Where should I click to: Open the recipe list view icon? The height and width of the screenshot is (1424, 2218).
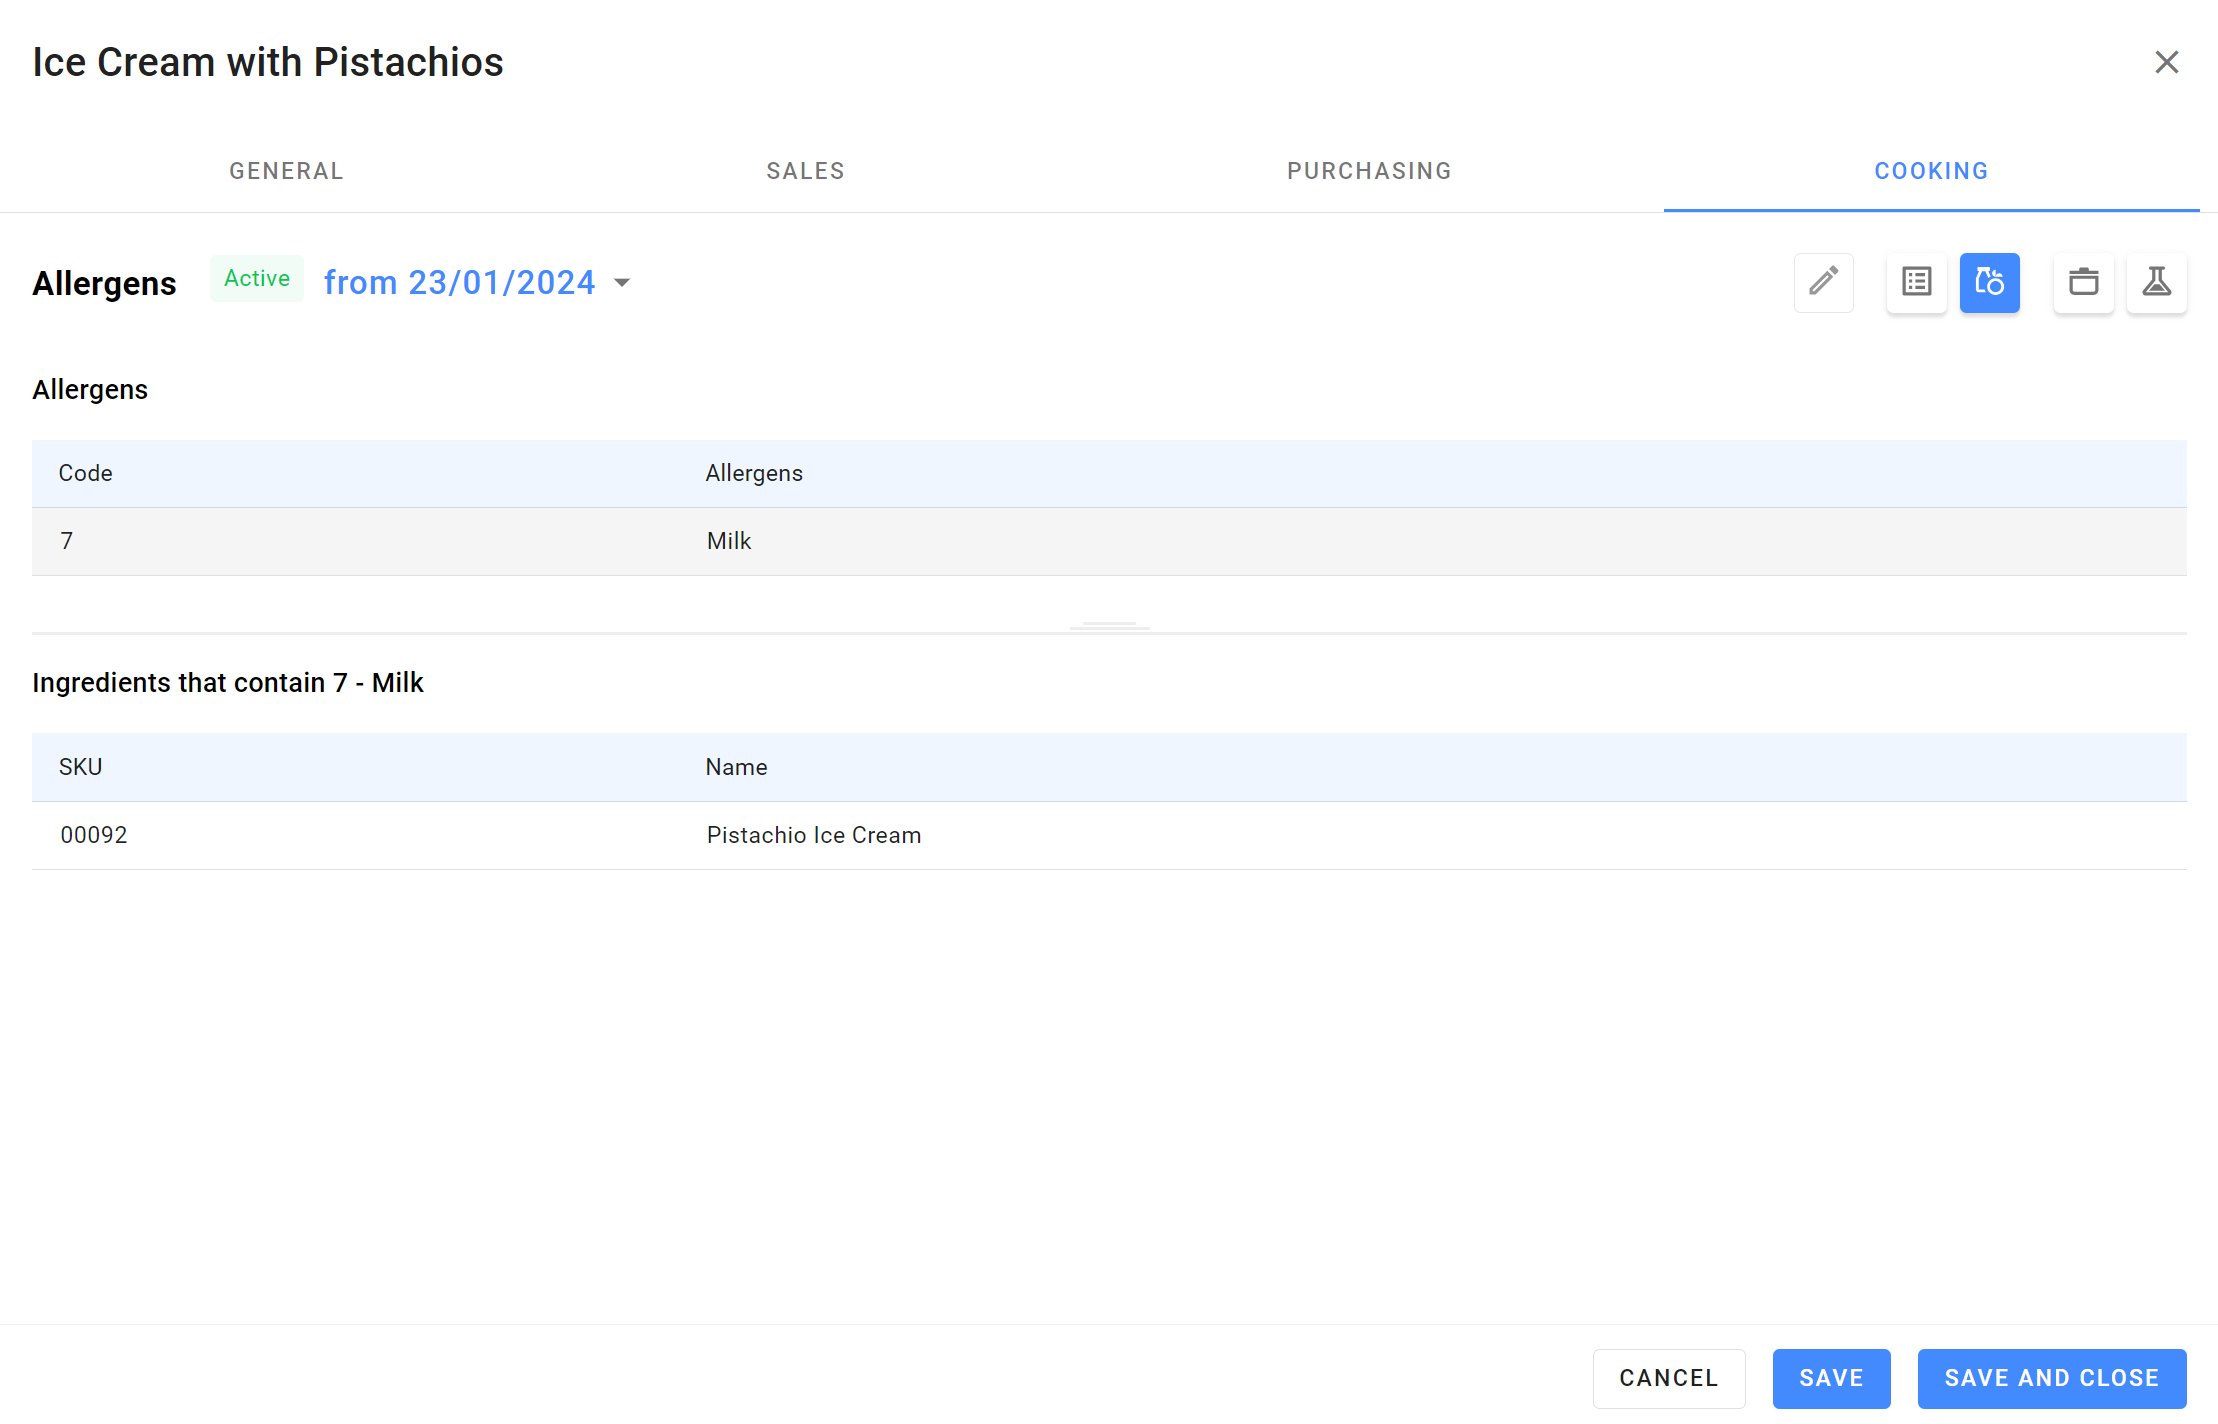[1916, 282]
